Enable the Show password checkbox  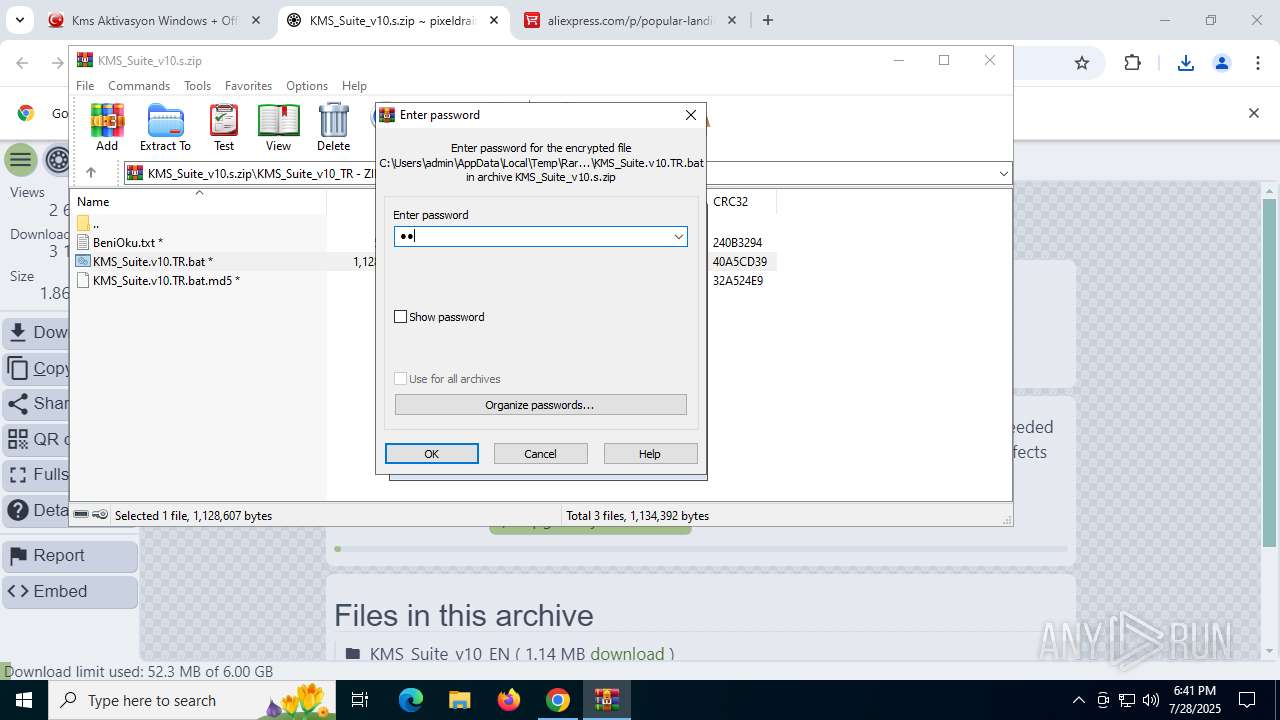tap(401, 317)
